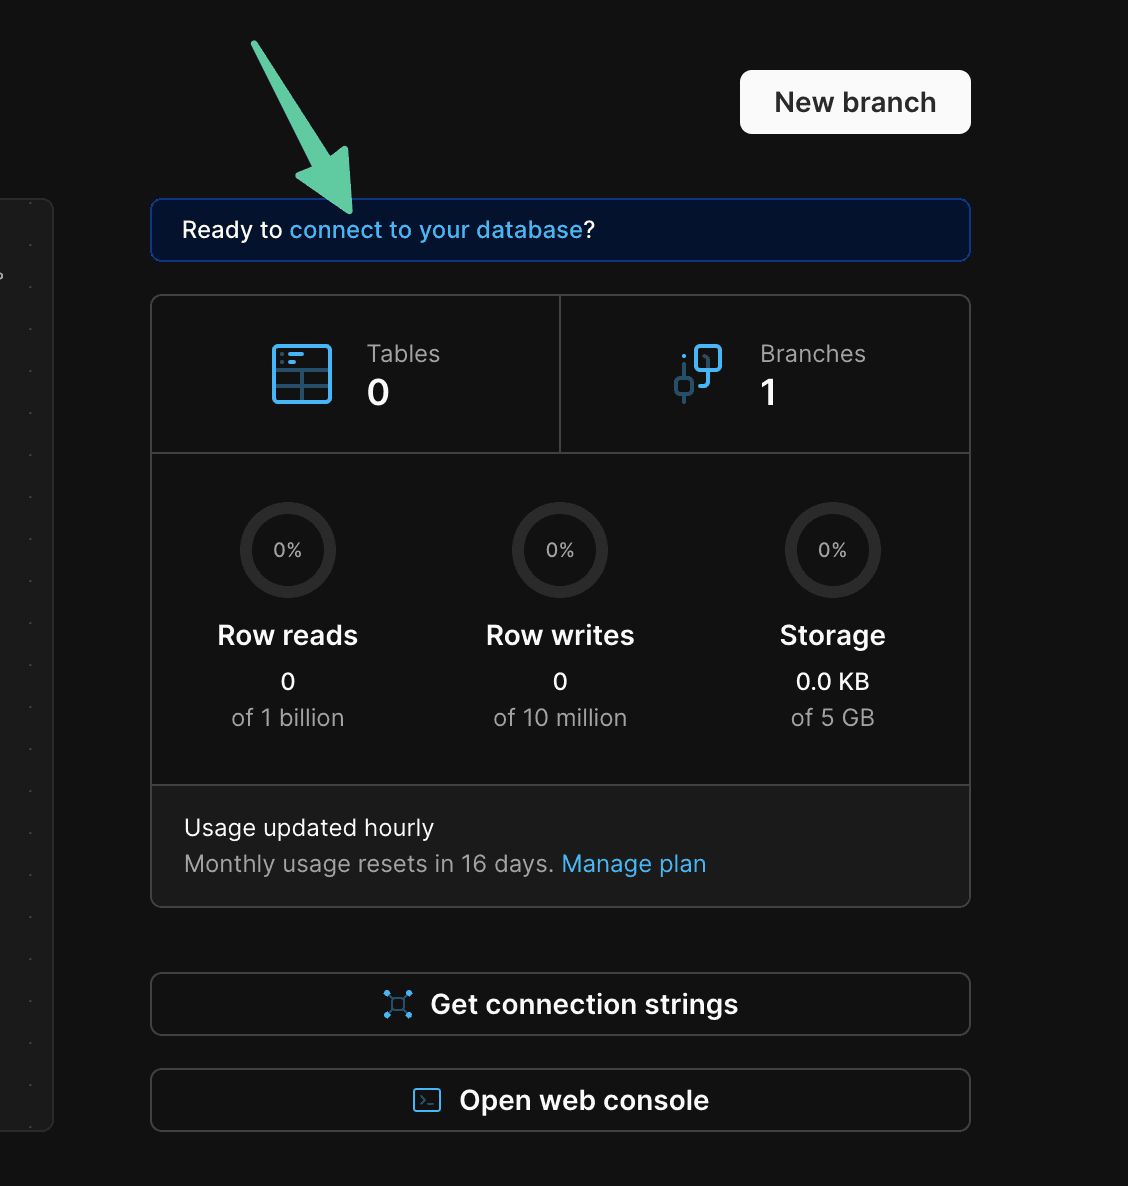
Task: Click the Tables count value 0
Action: pyautogui.click(x=378, y=393)
